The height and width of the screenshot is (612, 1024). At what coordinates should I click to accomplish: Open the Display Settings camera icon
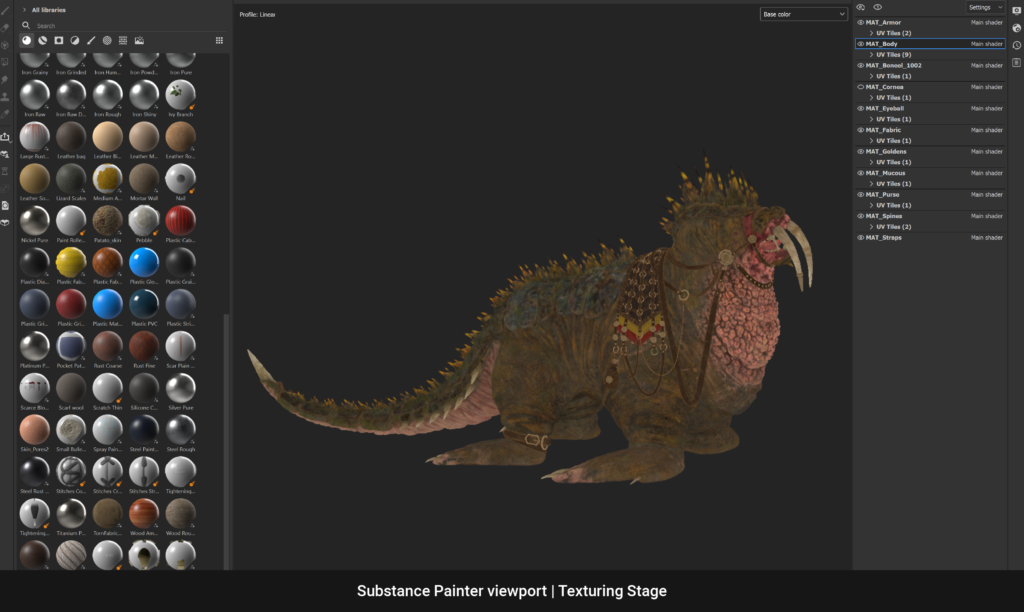tap(1017, 11)
